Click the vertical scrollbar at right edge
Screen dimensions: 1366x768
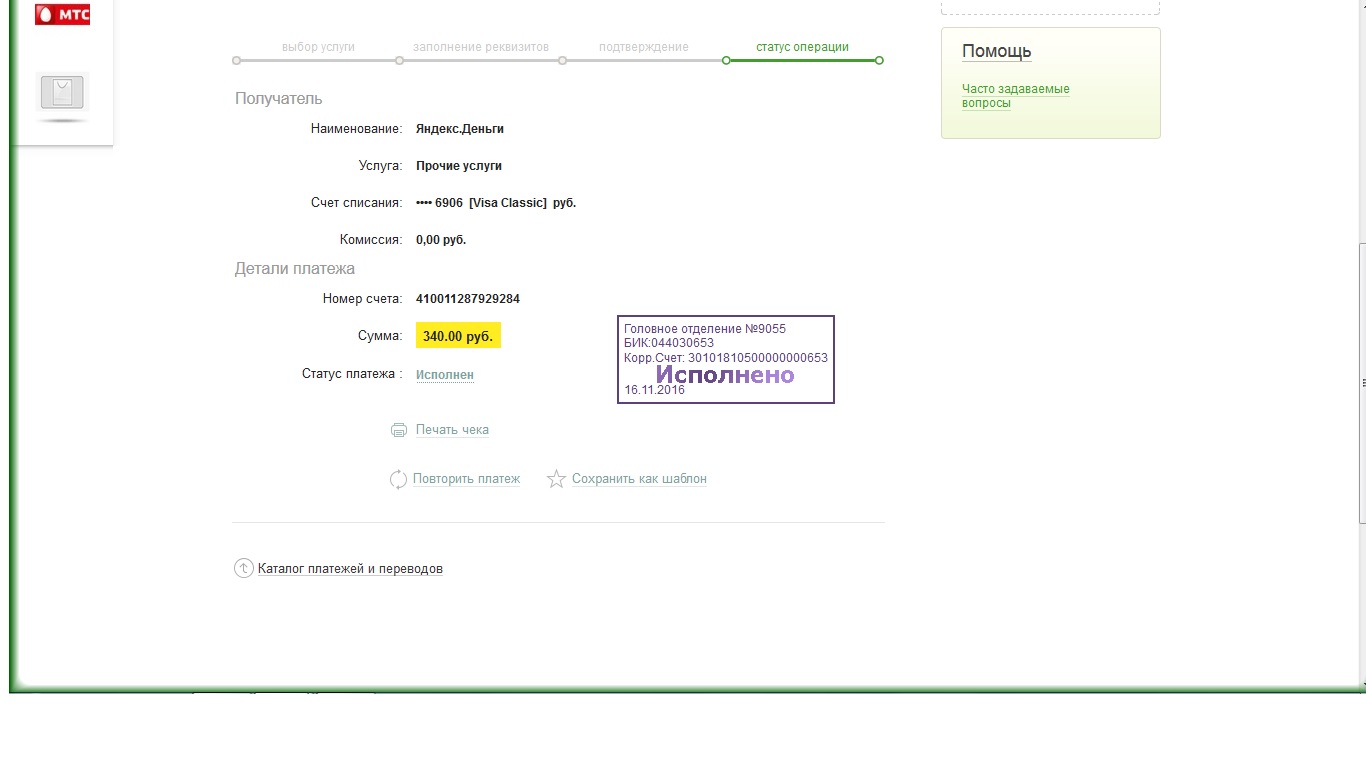click(1361, 384)
